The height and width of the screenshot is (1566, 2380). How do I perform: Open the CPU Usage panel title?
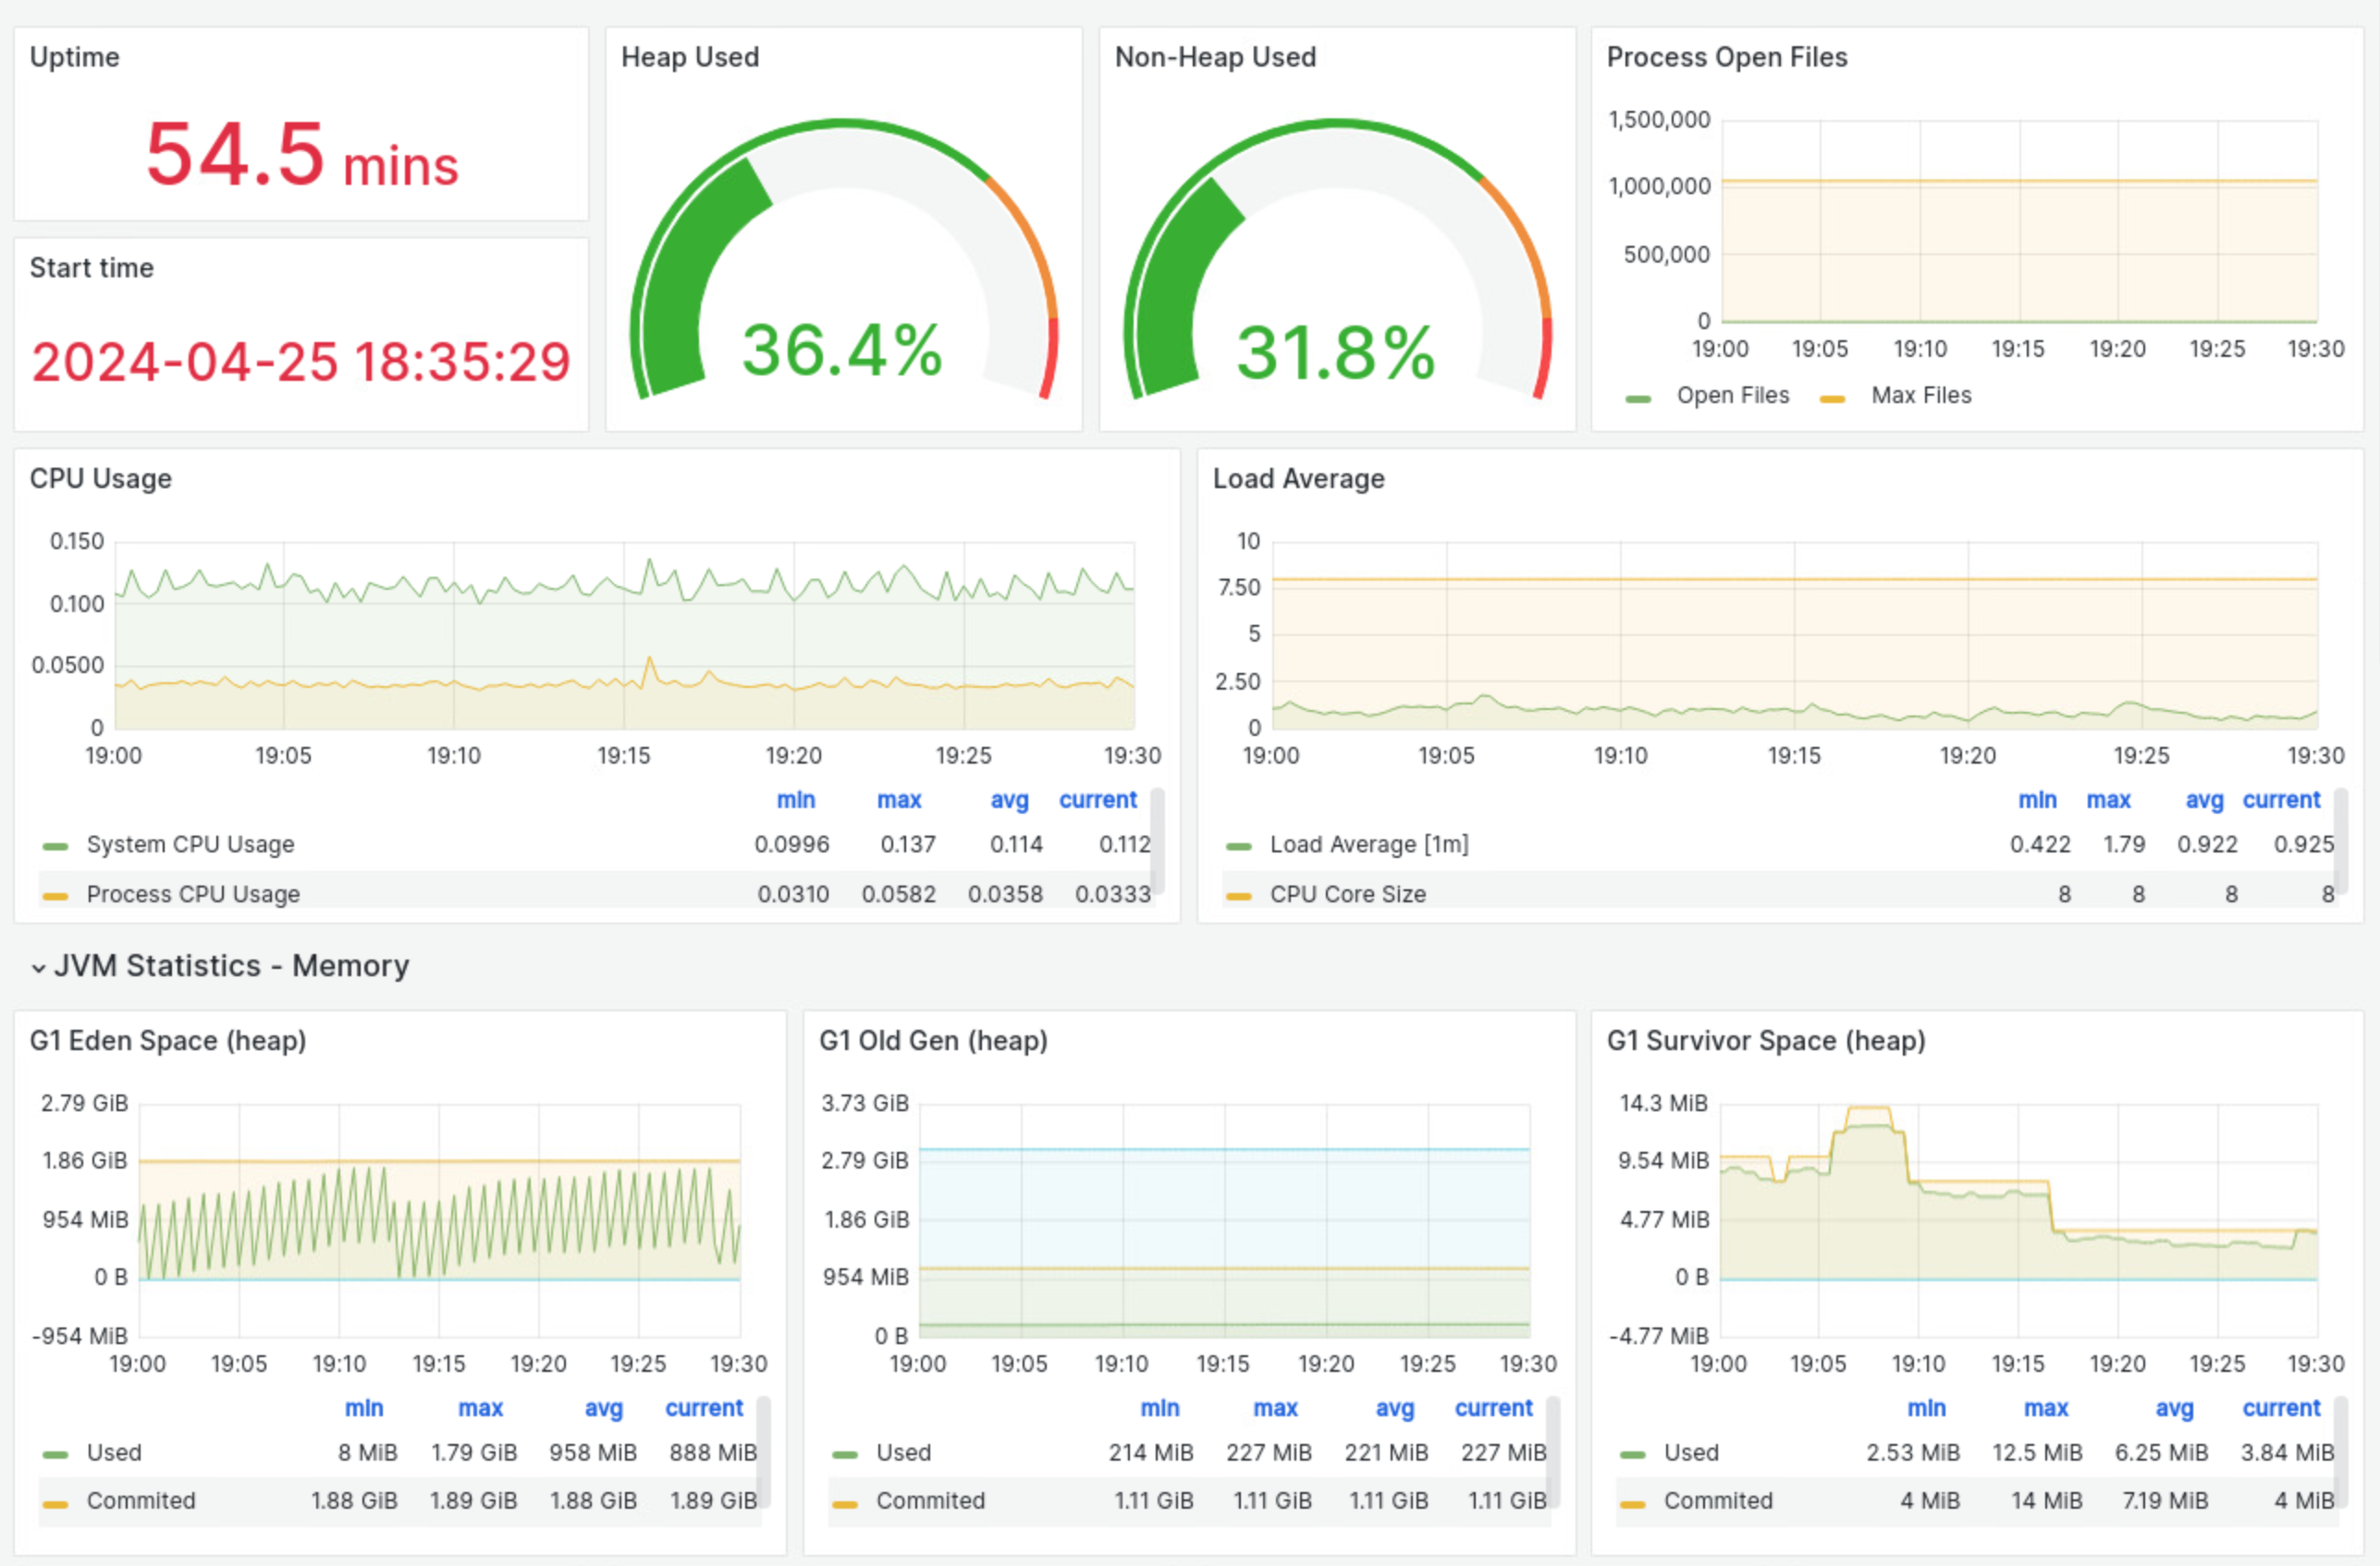pos(101,479)
